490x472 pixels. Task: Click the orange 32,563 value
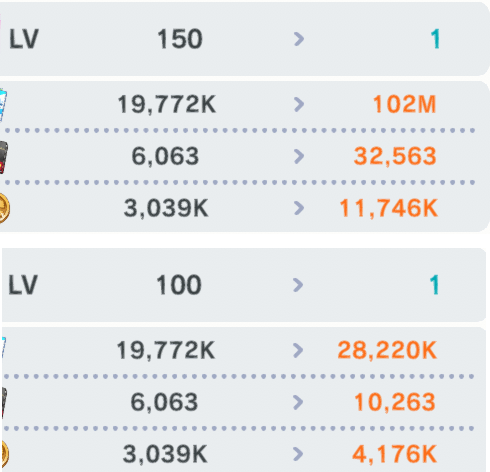395,156
